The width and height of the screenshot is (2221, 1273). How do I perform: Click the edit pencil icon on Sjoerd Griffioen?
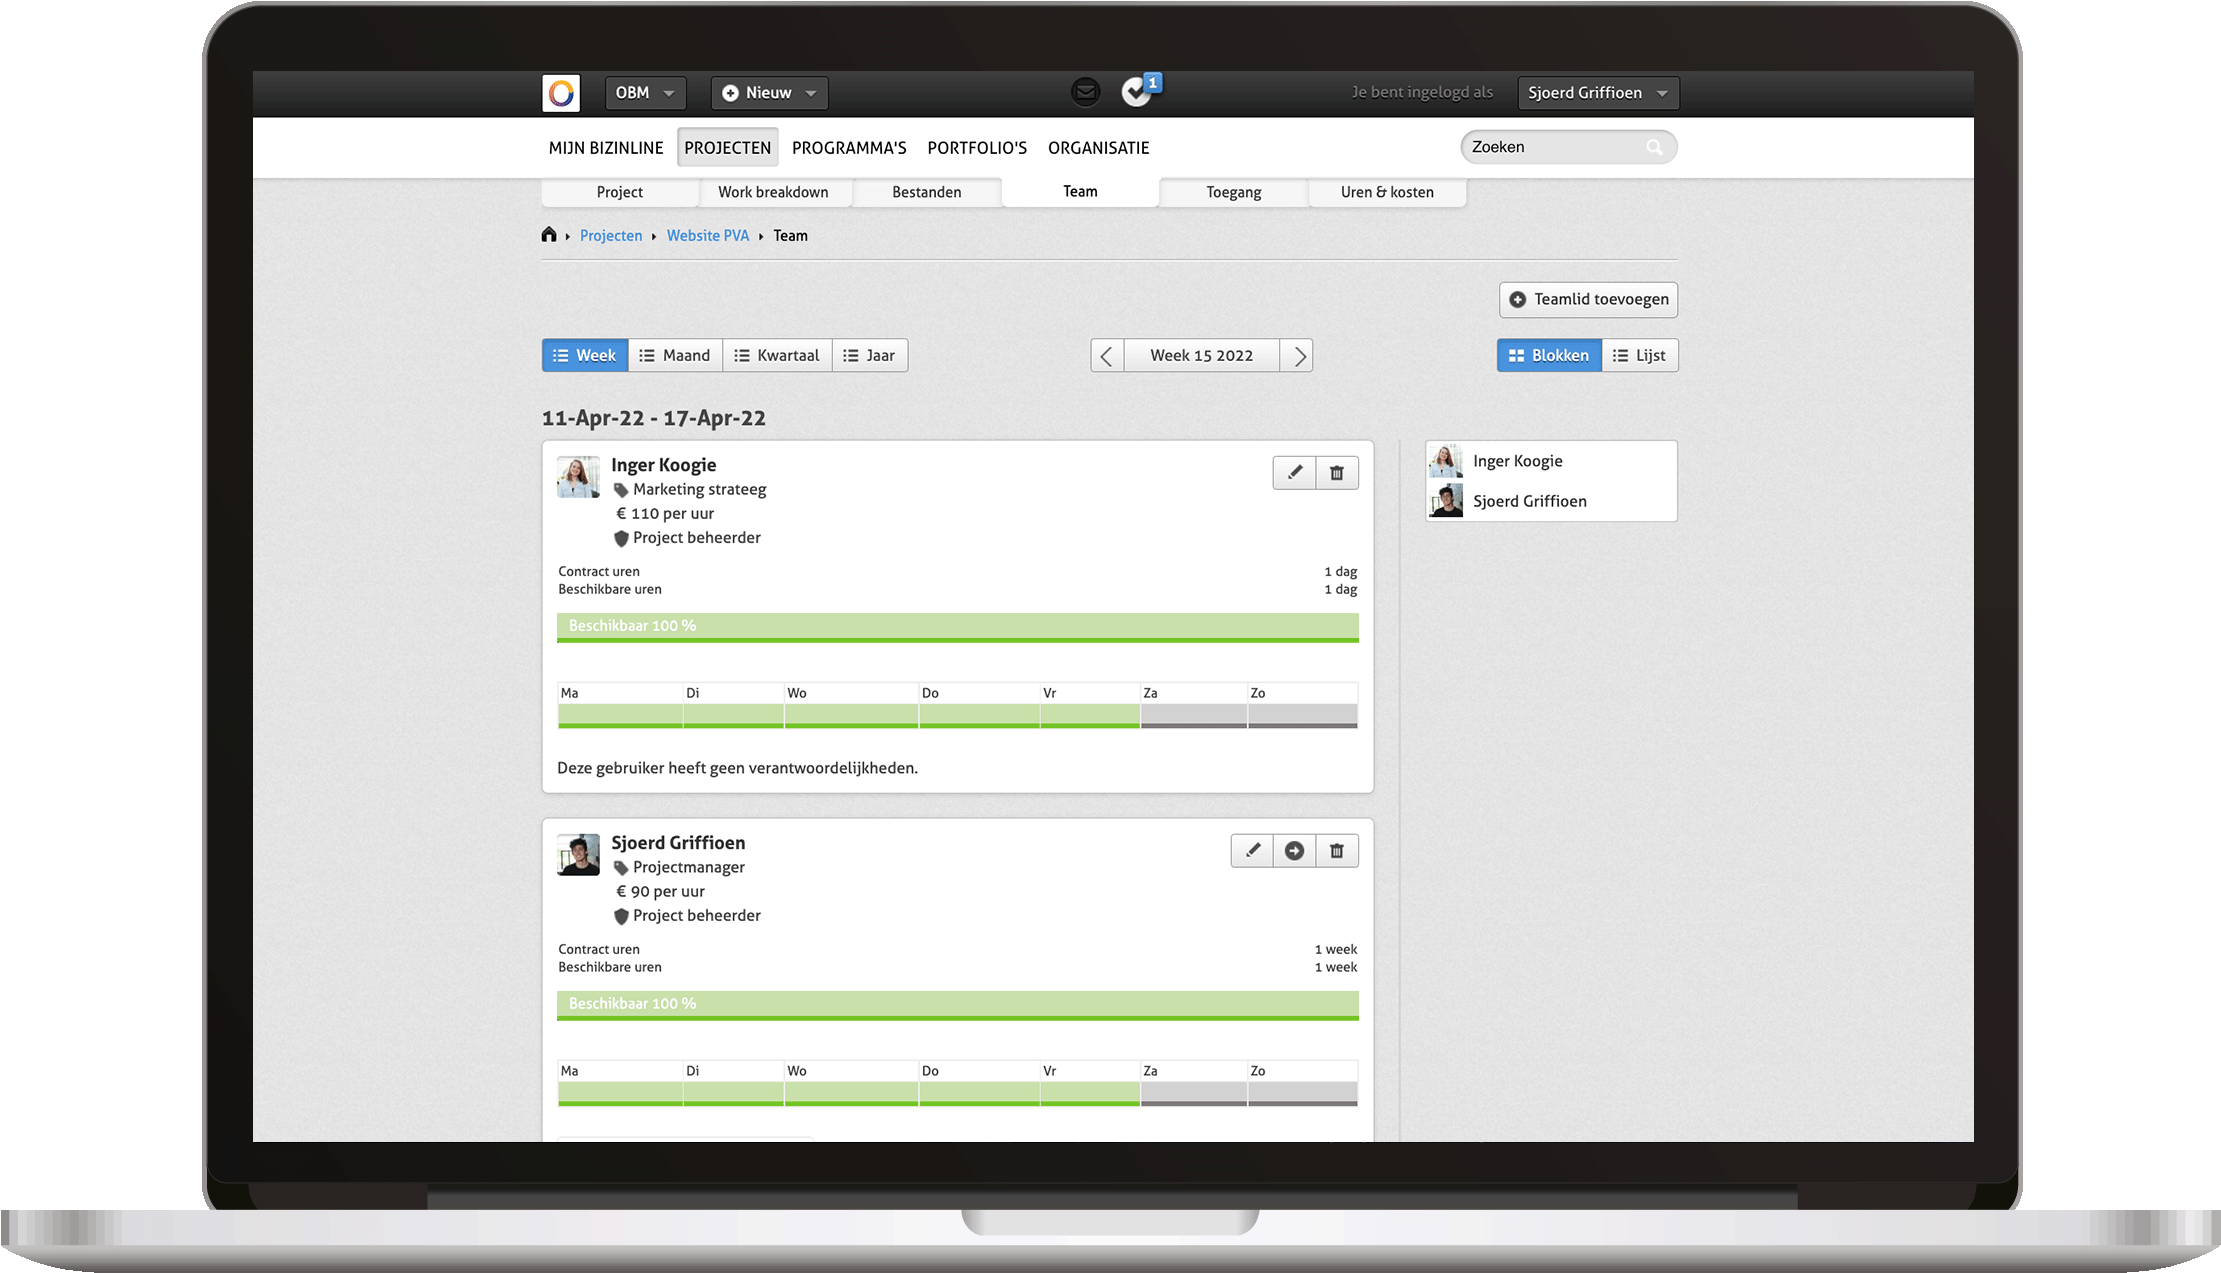pyautogui.click(x=1252, y=851)
